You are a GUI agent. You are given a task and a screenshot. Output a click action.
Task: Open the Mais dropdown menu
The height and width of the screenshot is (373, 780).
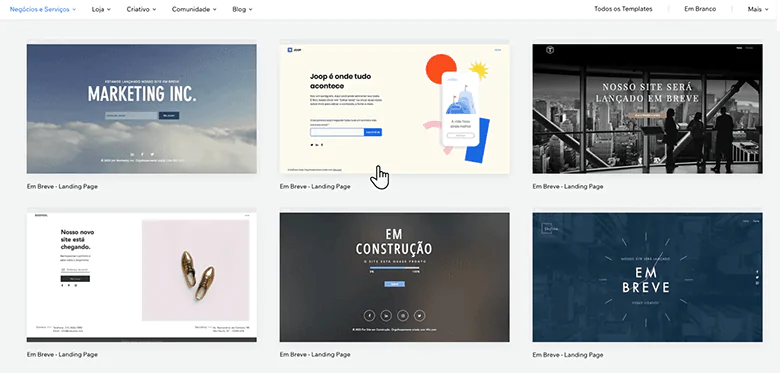point(758,9)
